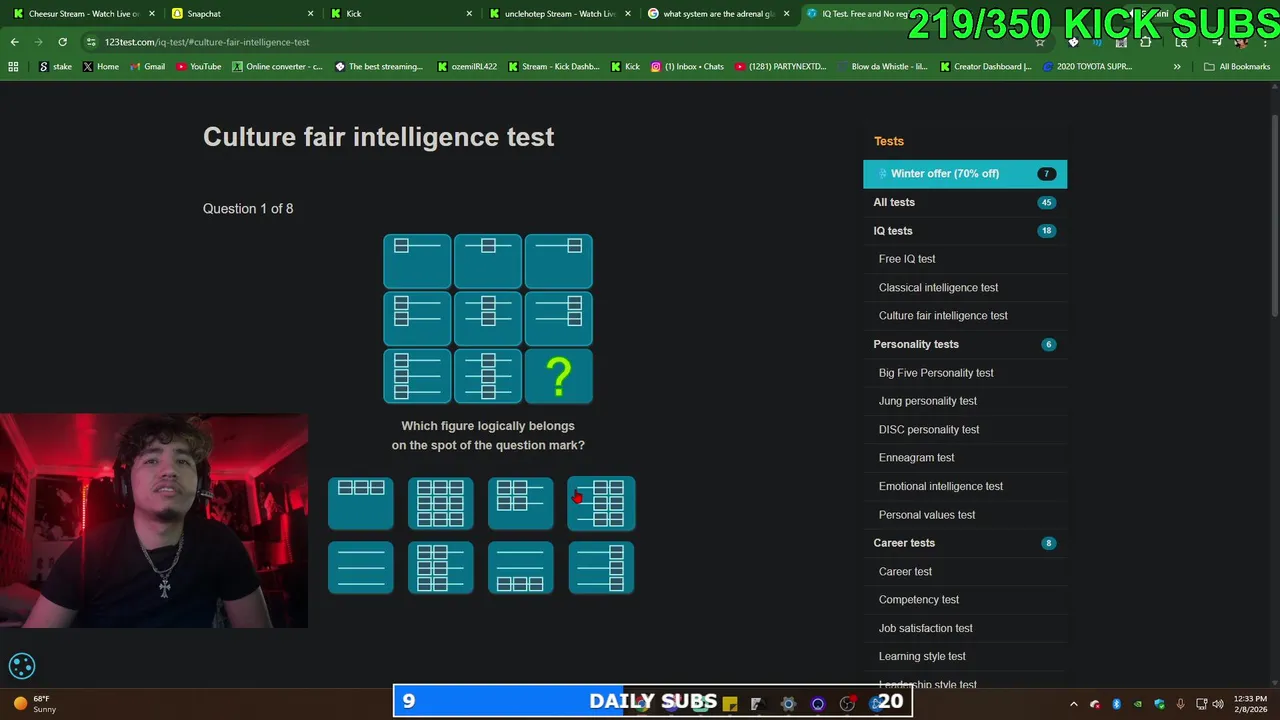
Task: Open All tests category
Action: pyautogui.click(x=965, y=202)
